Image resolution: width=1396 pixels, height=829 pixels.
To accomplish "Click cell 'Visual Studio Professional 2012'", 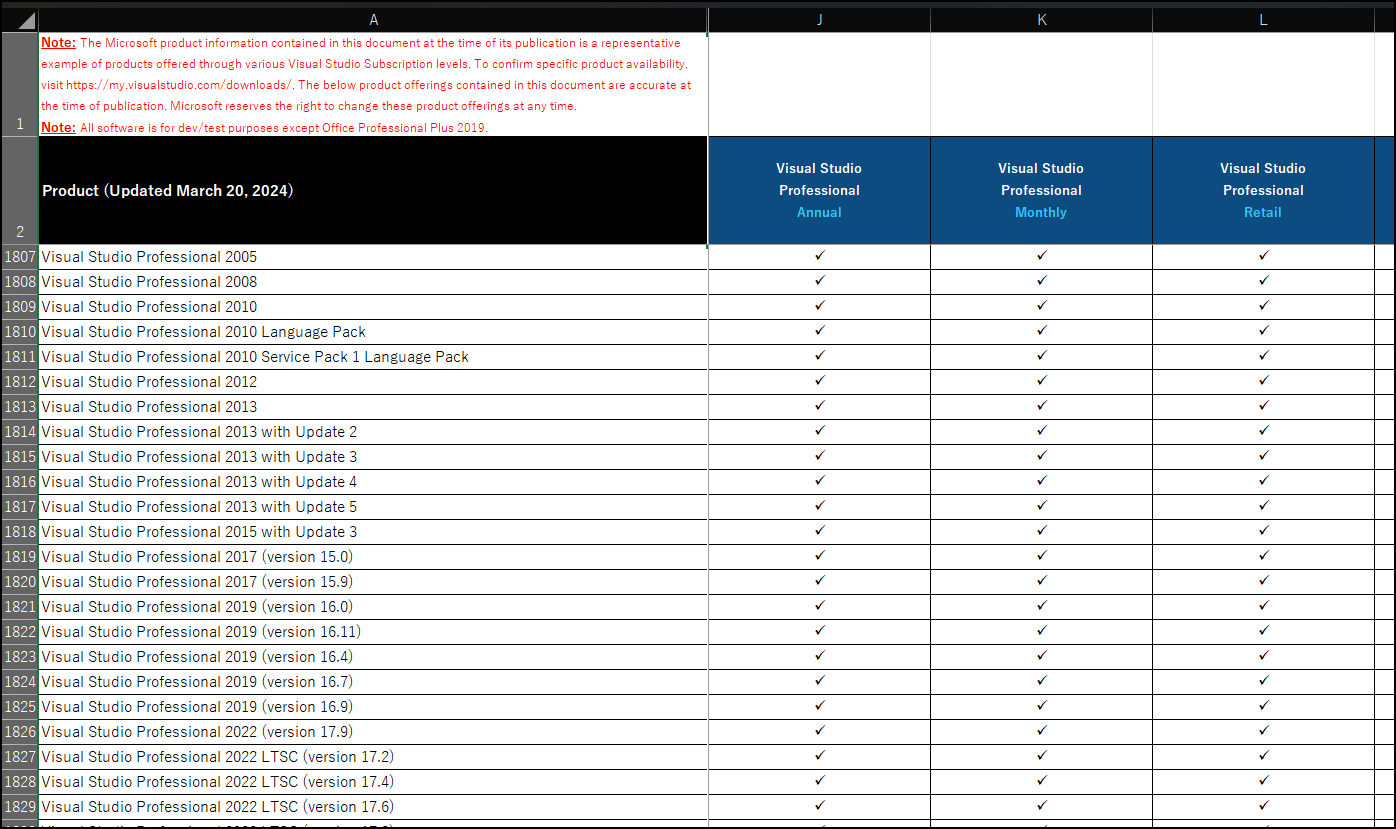I will click(x=373, y=382).
